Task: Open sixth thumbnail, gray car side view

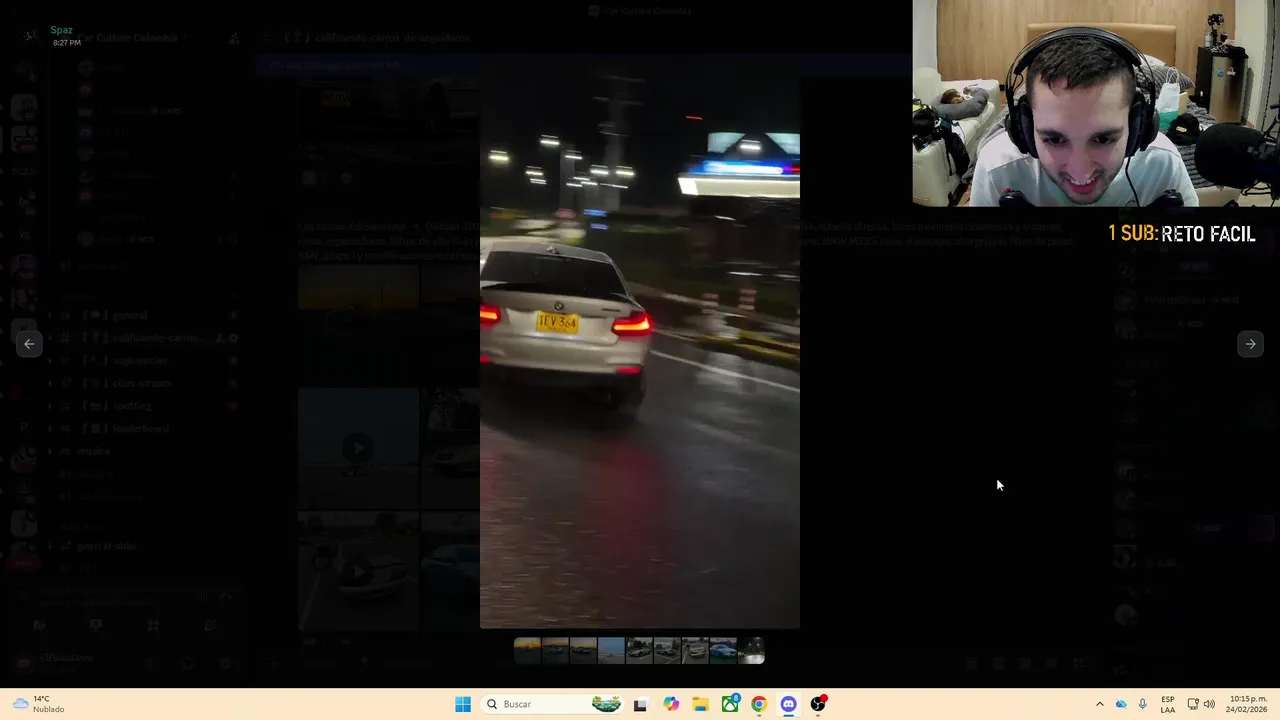Action: click(667, 651)
